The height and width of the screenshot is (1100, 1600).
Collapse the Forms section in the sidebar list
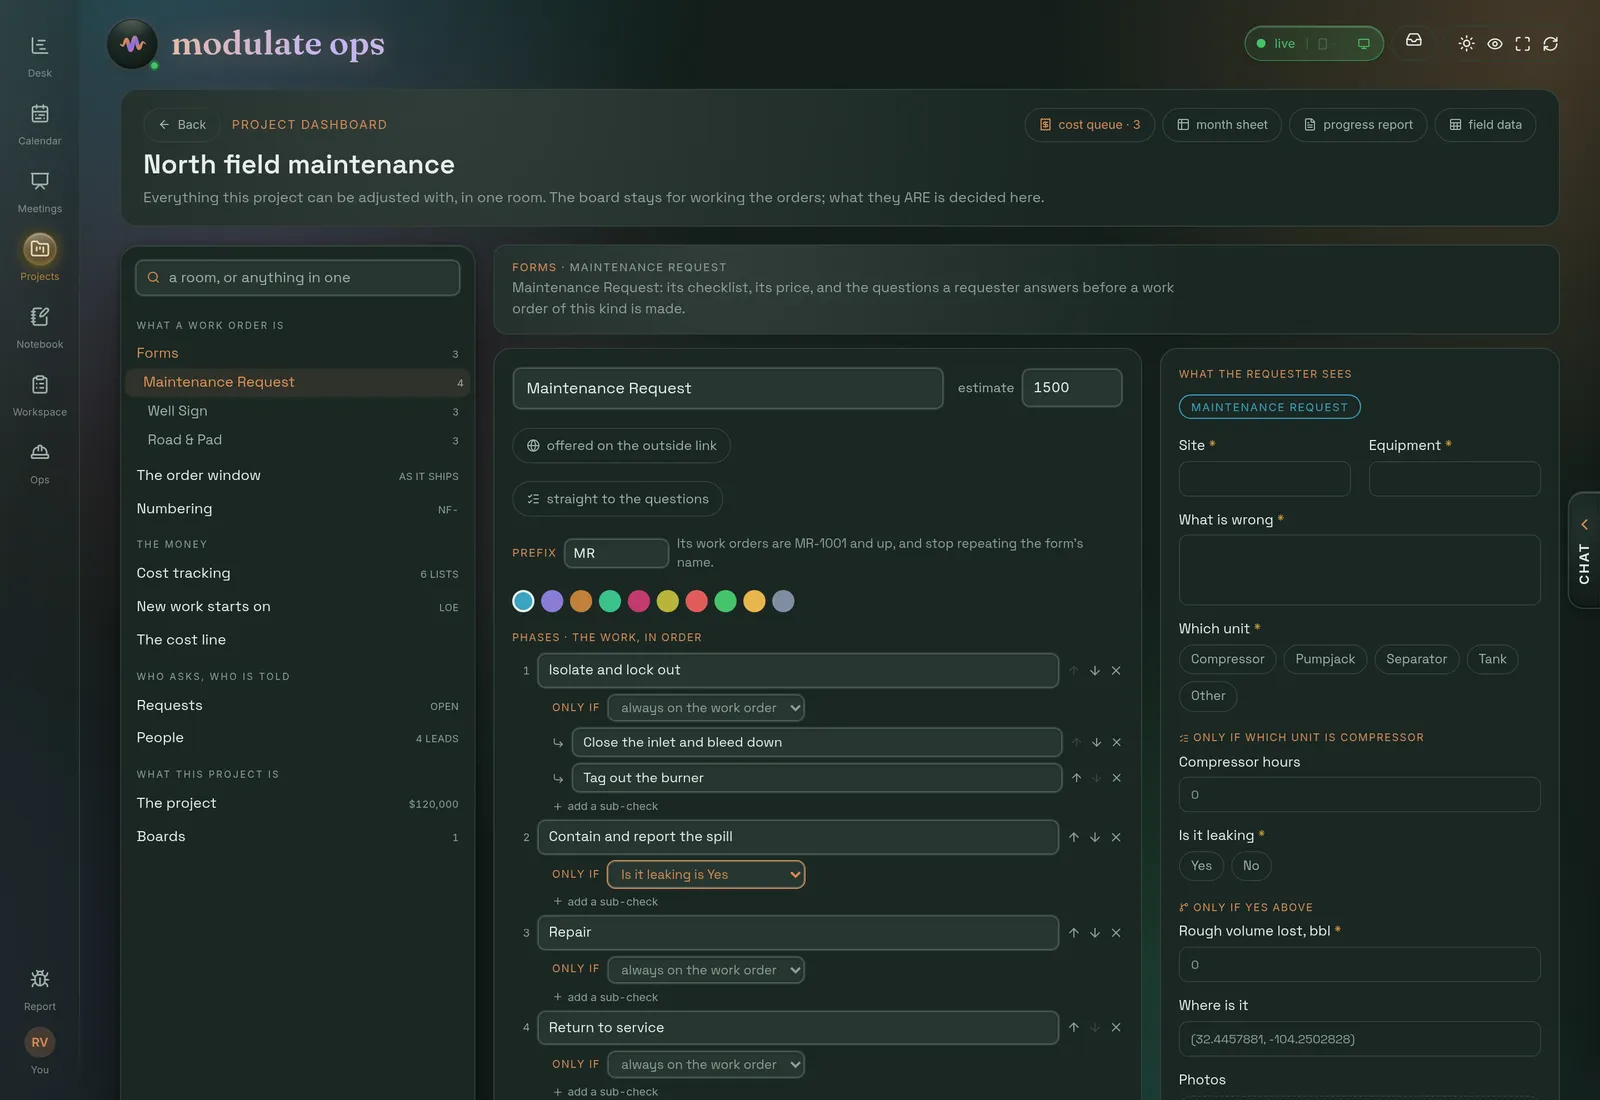(298, 353)
